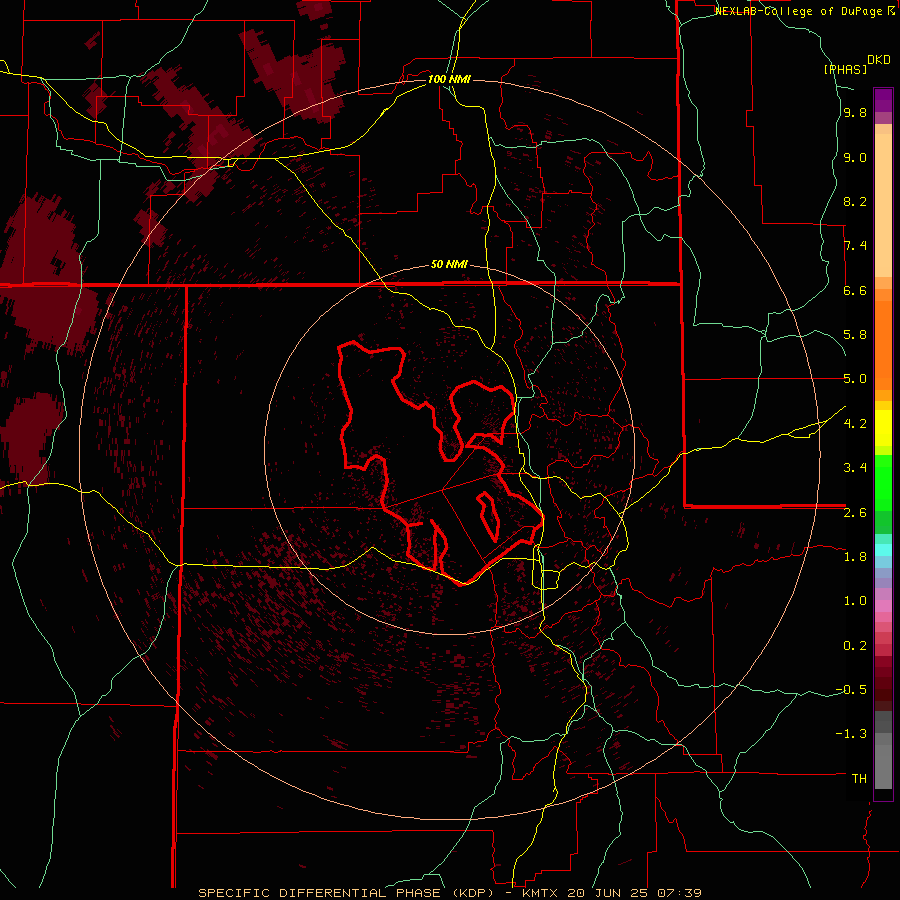Click the 50 NMI range ring label
The height and width of the screenshot is (900, 900).
point(449,265)
